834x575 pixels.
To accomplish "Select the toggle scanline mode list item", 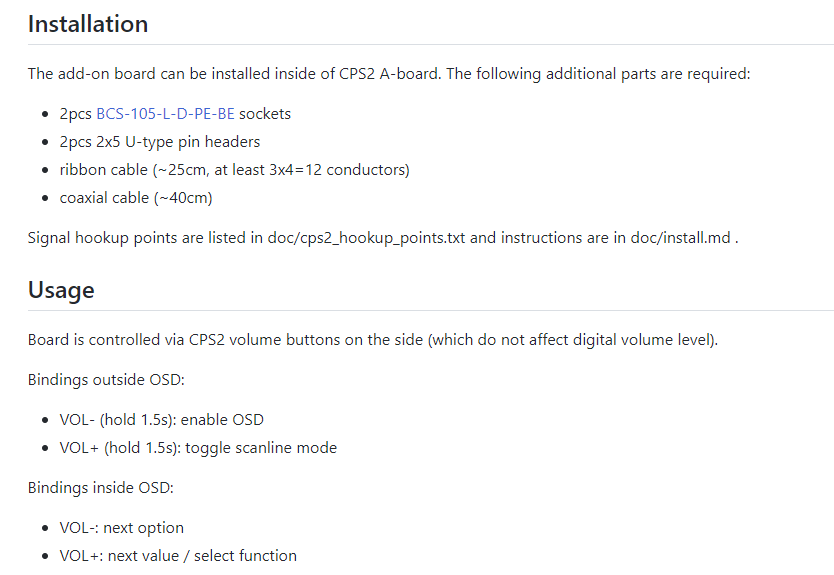I will [x=198, y=448].
